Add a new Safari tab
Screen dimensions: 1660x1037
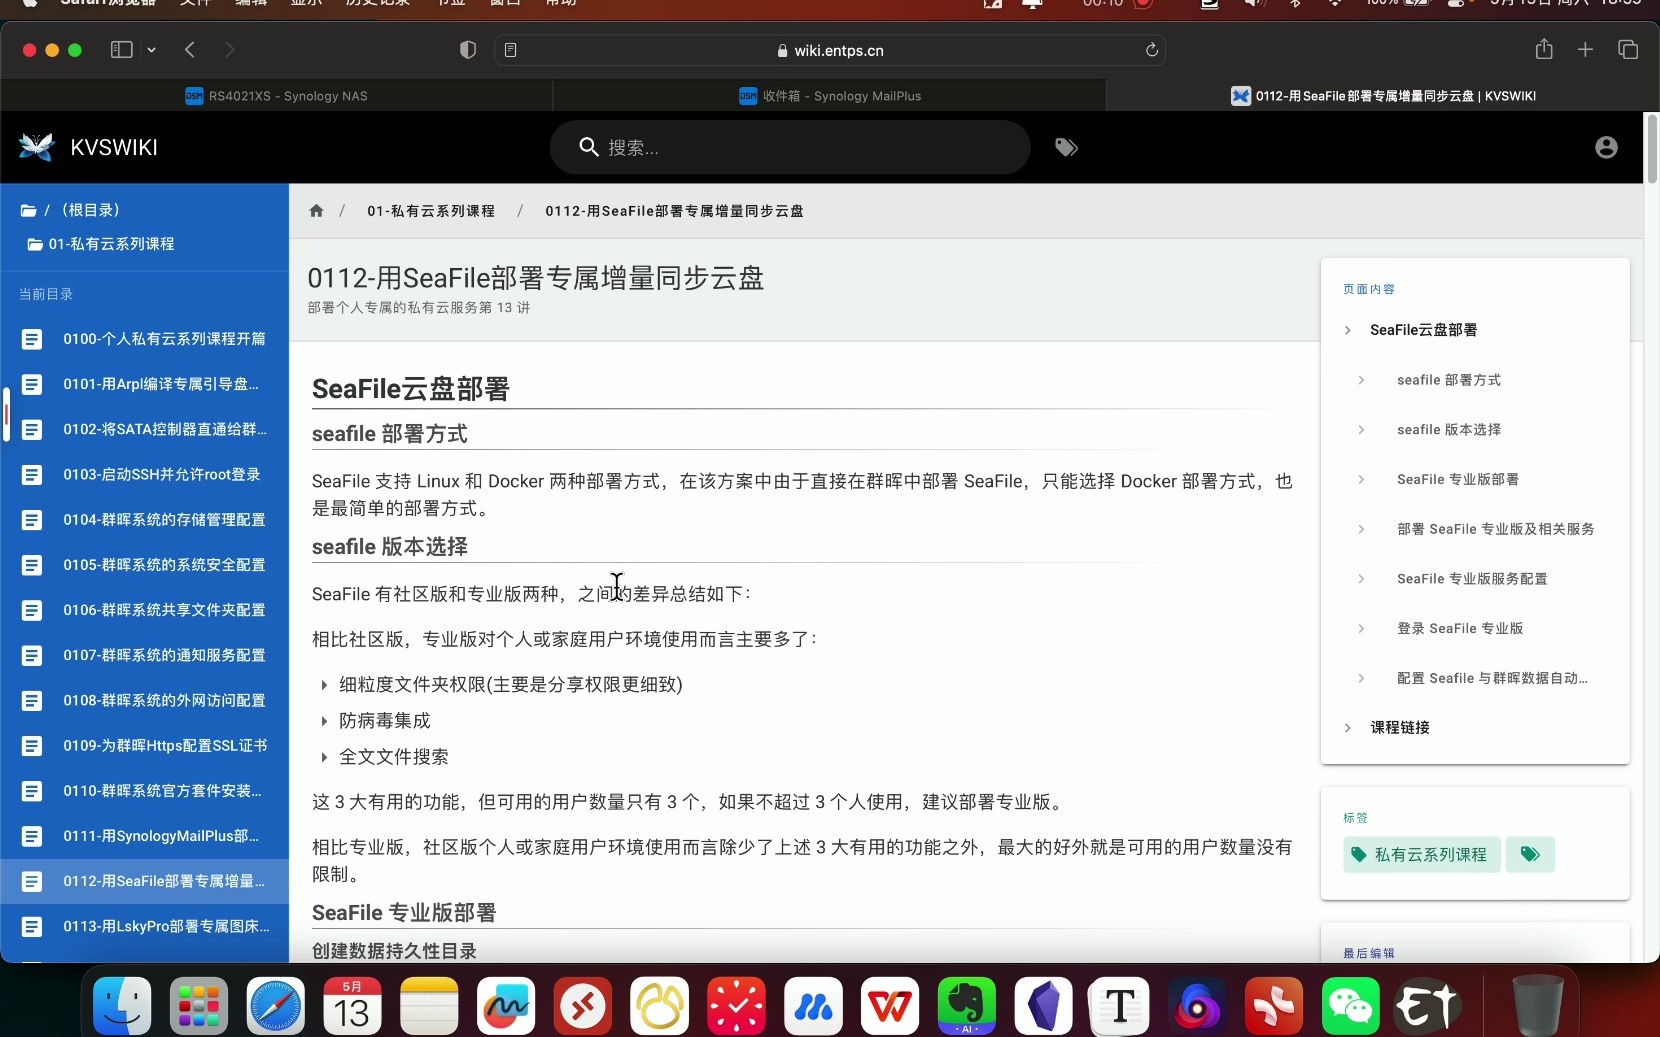[x=1585, y=49]
